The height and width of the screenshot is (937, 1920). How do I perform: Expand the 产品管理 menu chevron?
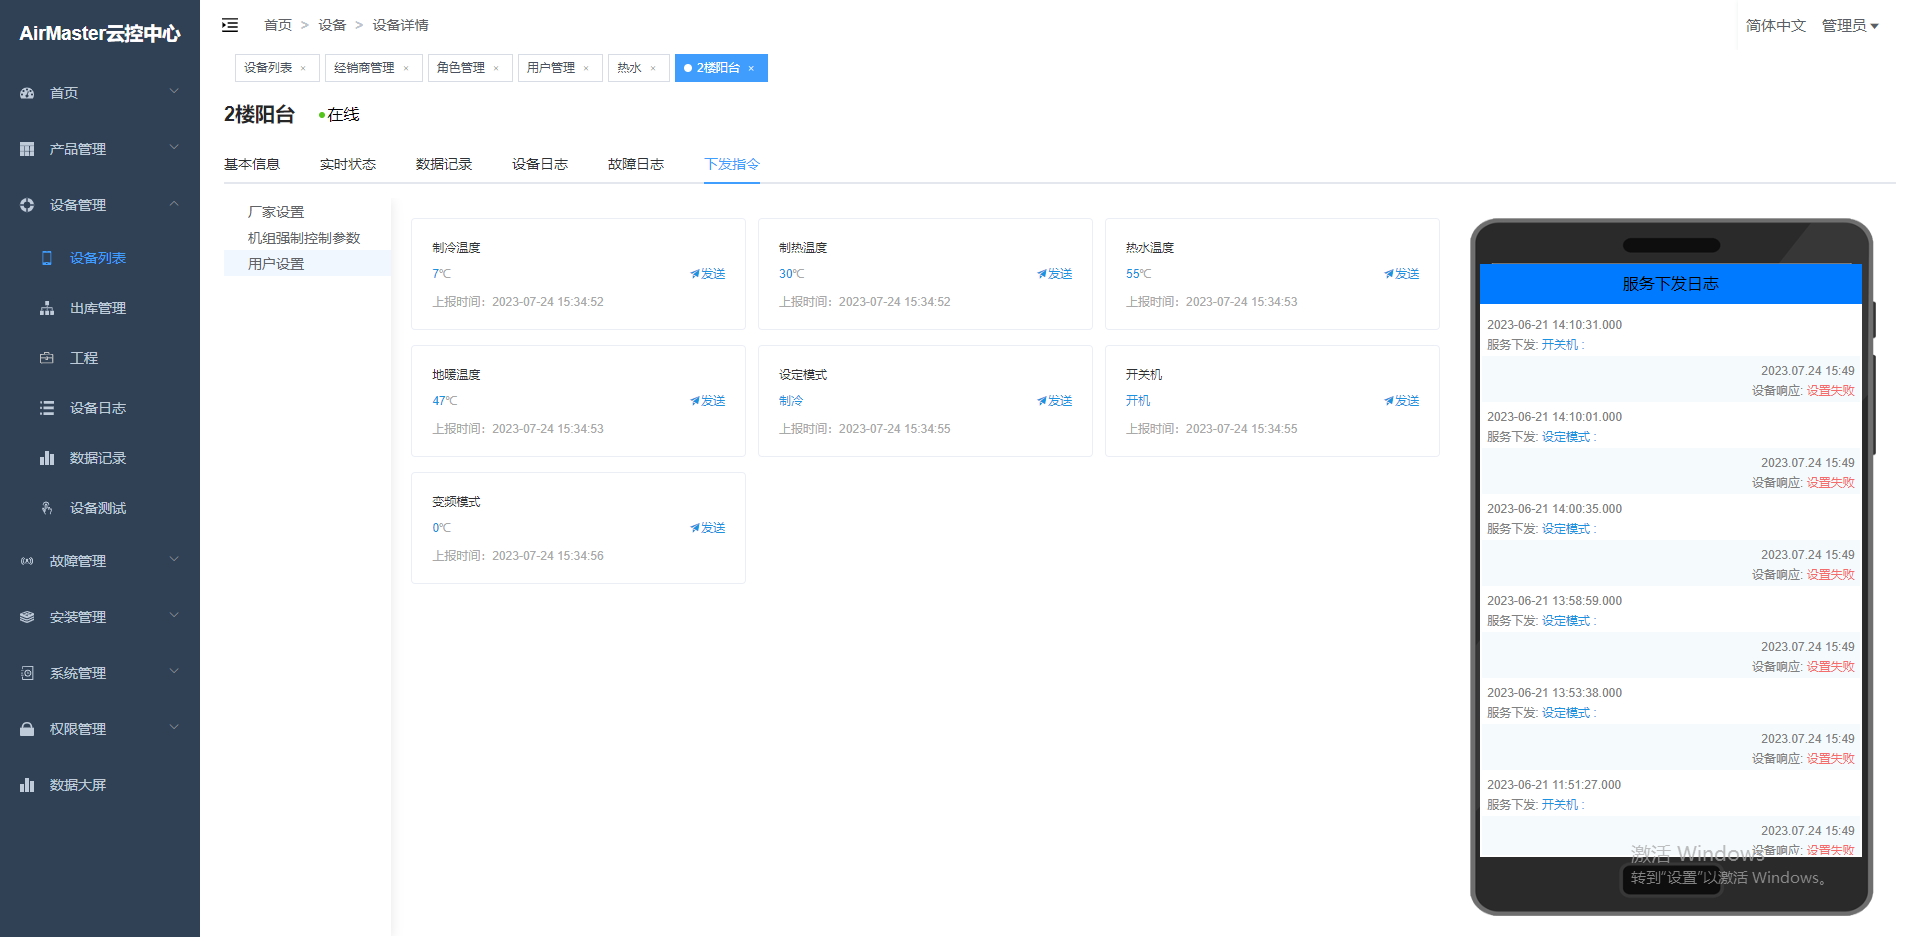point(174,147)
